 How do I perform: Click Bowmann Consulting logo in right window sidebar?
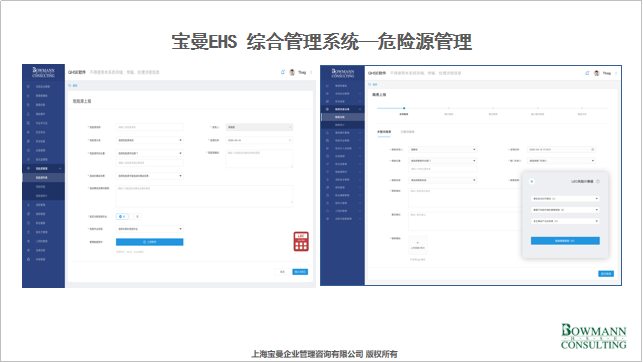tap(343, 73)
